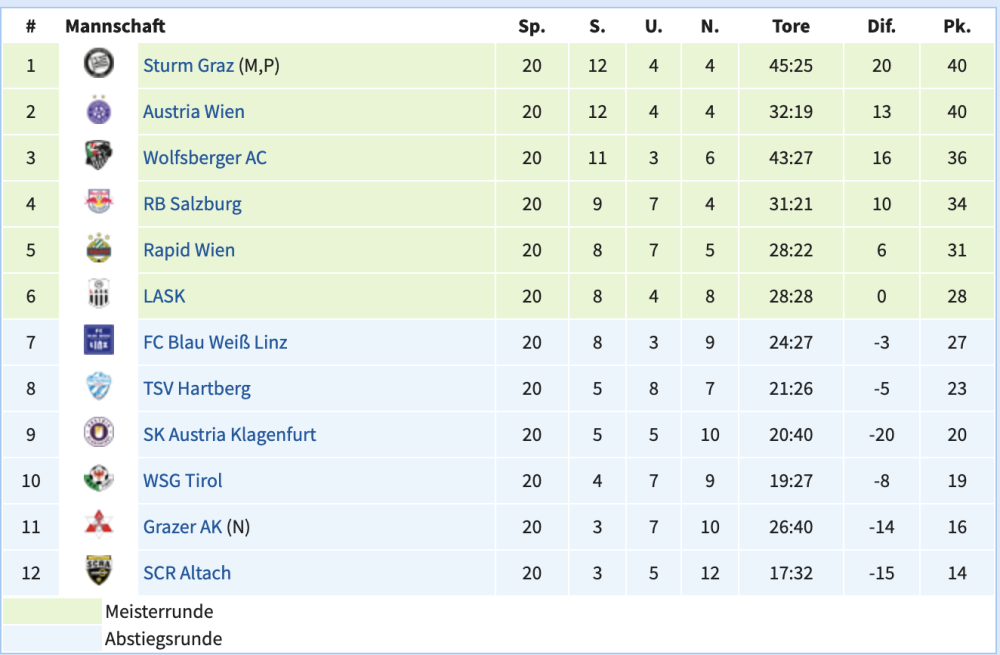Click the TSV Hartberg club crest
The image size is (1000, 655).
click(x=98, y=388)
